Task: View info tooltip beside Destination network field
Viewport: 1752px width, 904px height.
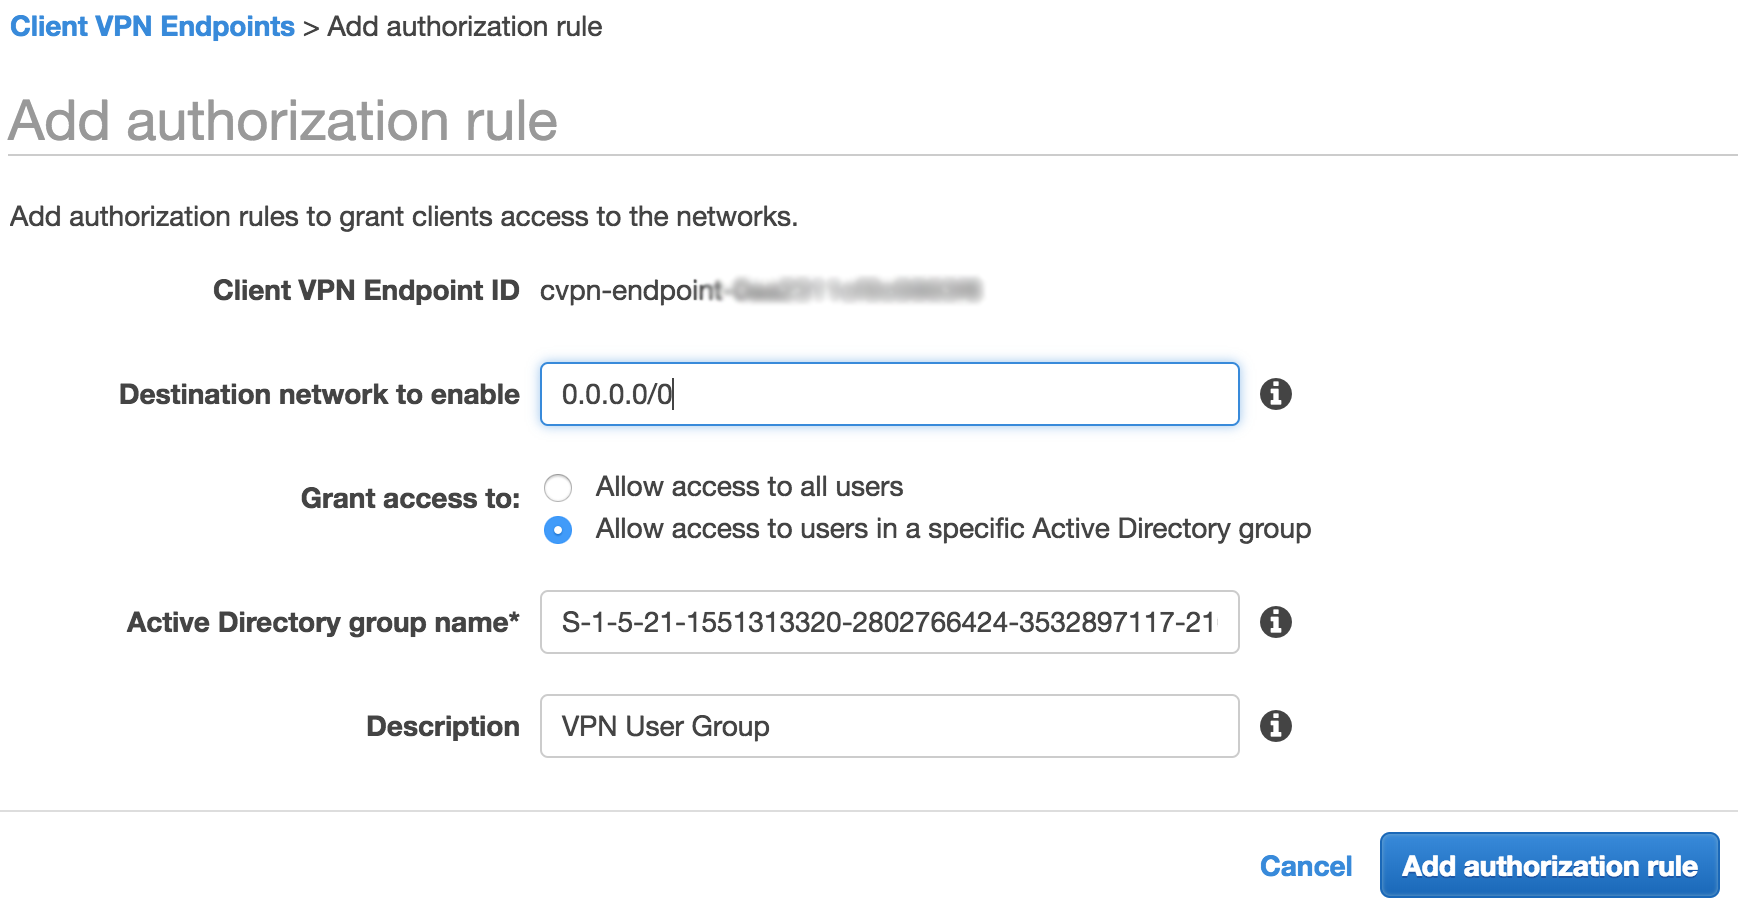Action: [1278, 394]
